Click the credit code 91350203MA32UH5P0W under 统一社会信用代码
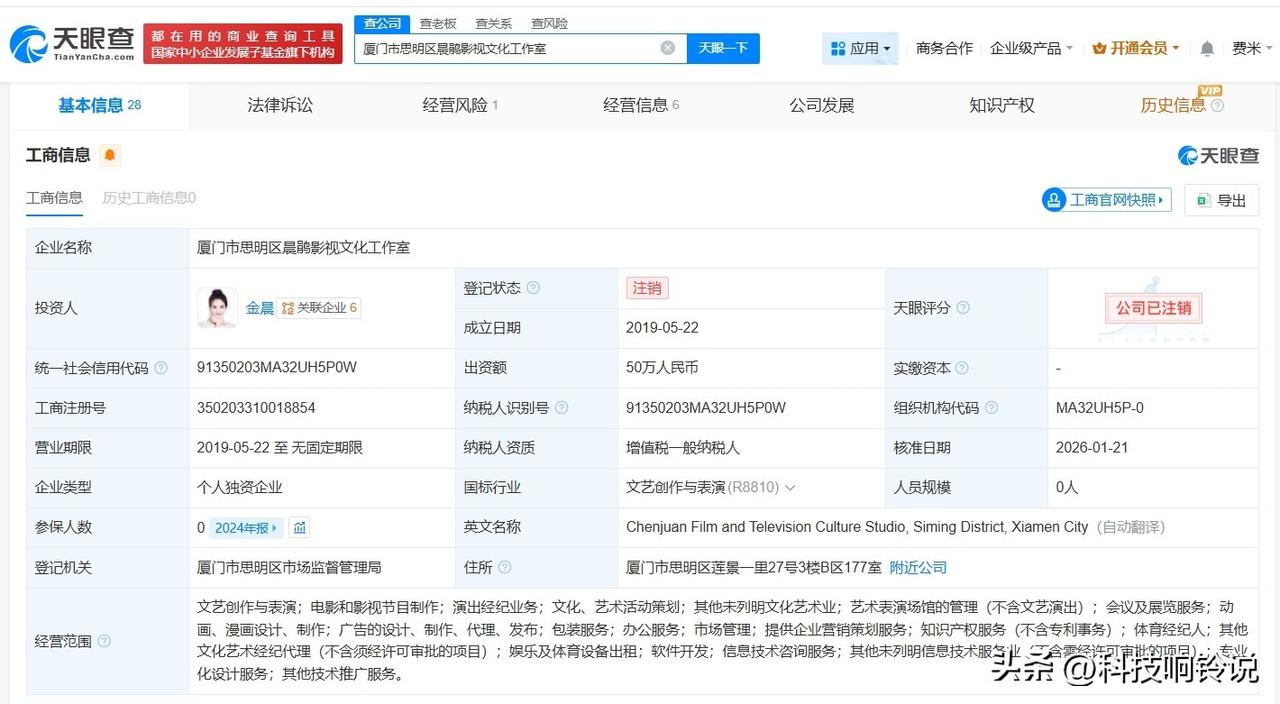 [x=277, y=368]
